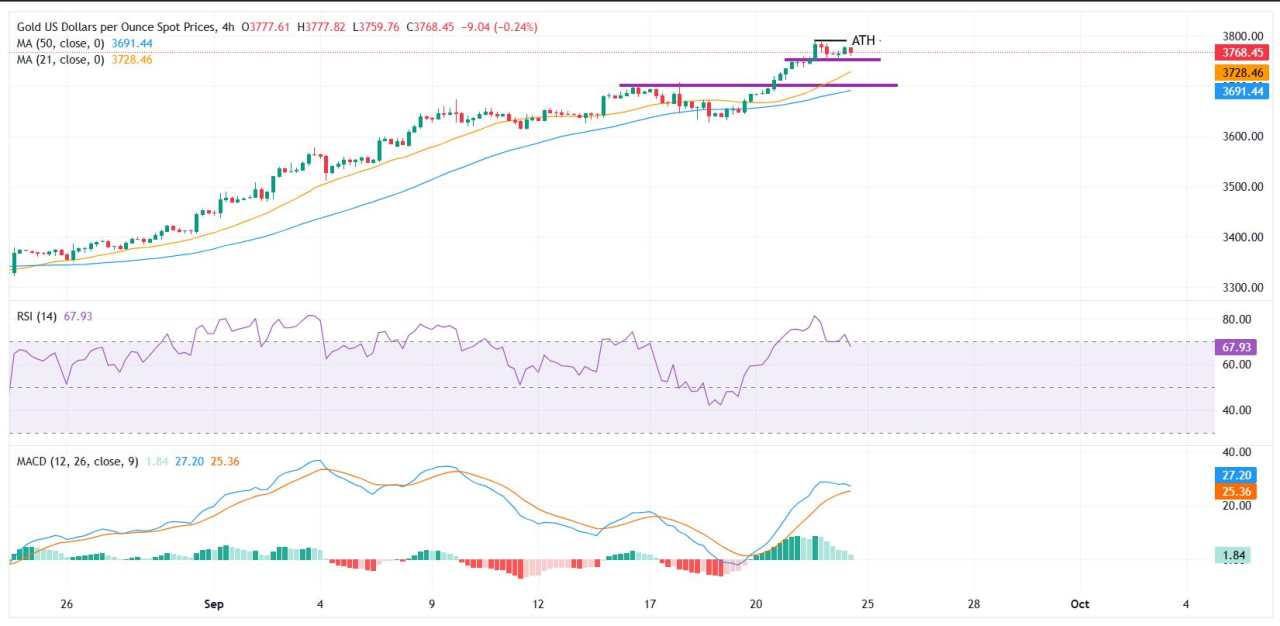
Task: Click the Oct label on the time axis
Action: point(1080,604)
